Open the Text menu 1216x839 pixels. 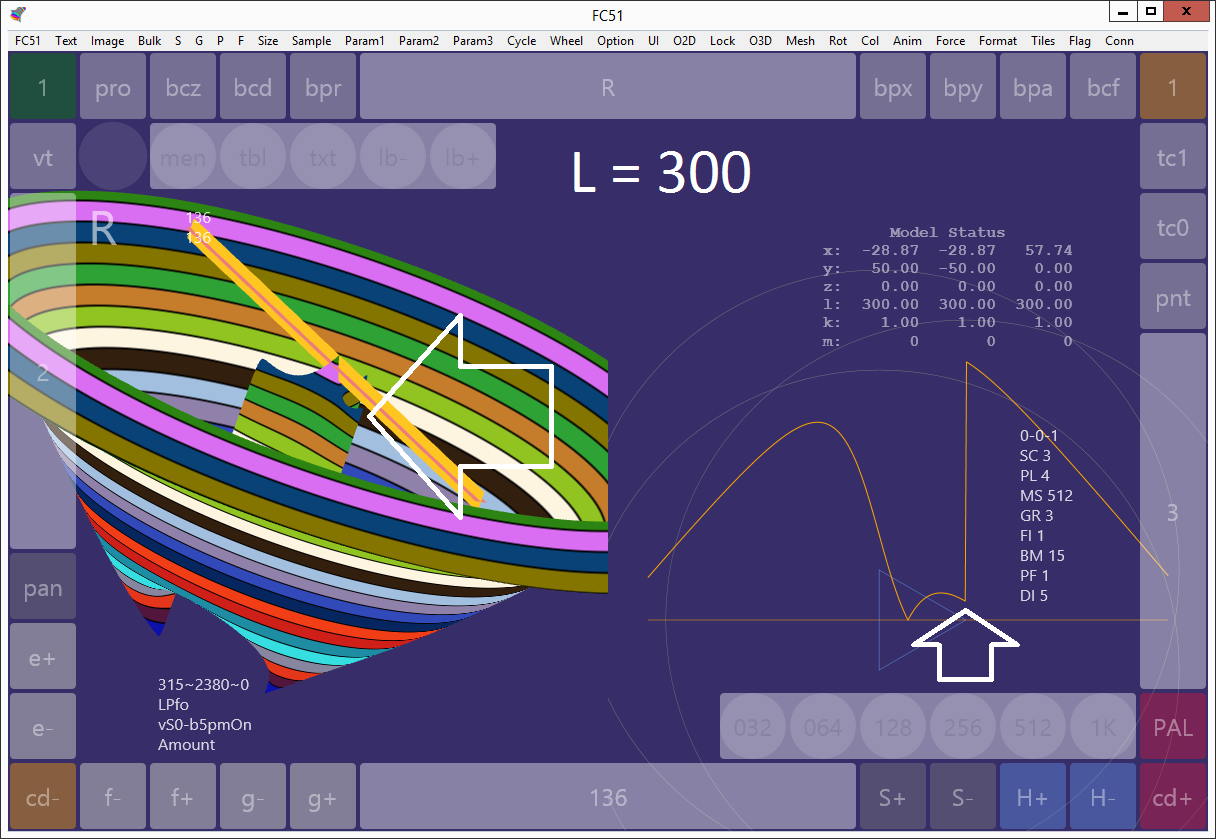[x=66, y=41]
